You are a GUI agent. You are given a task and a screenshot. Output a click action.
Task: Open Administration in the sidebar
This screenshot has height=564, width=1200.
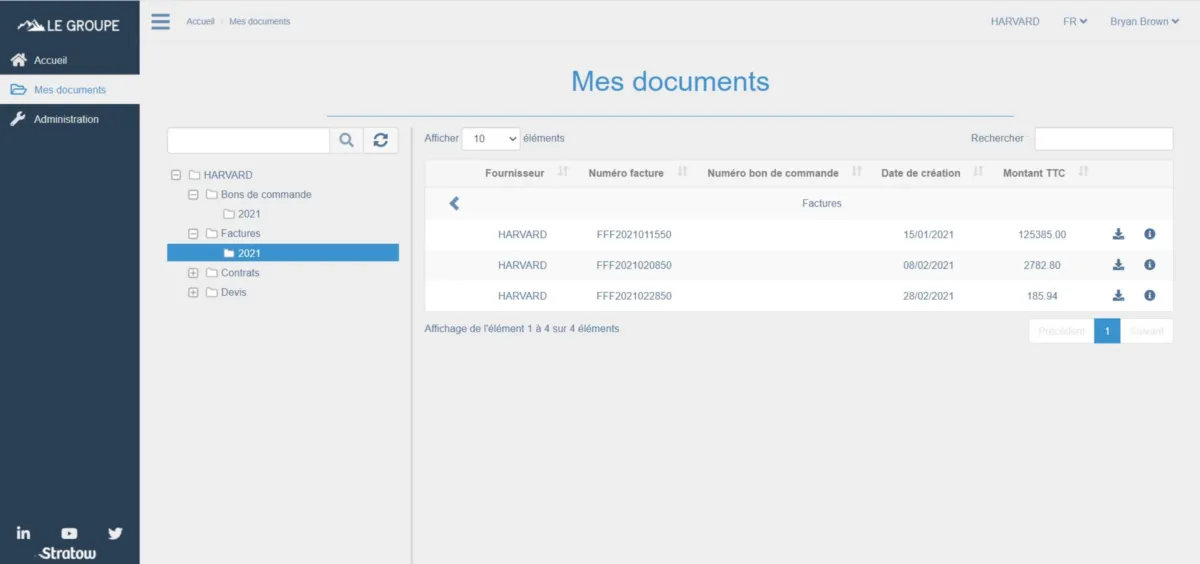(x=66, y=119)
